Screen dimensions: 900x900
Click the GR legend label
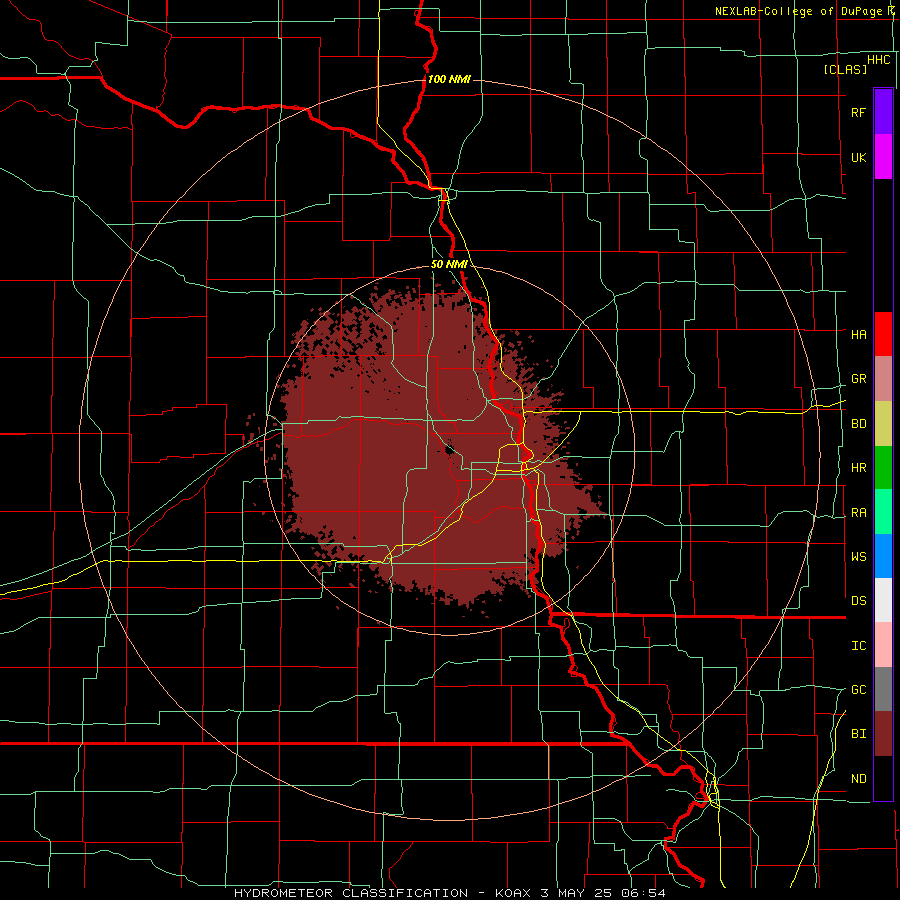[x=859, y=379]
